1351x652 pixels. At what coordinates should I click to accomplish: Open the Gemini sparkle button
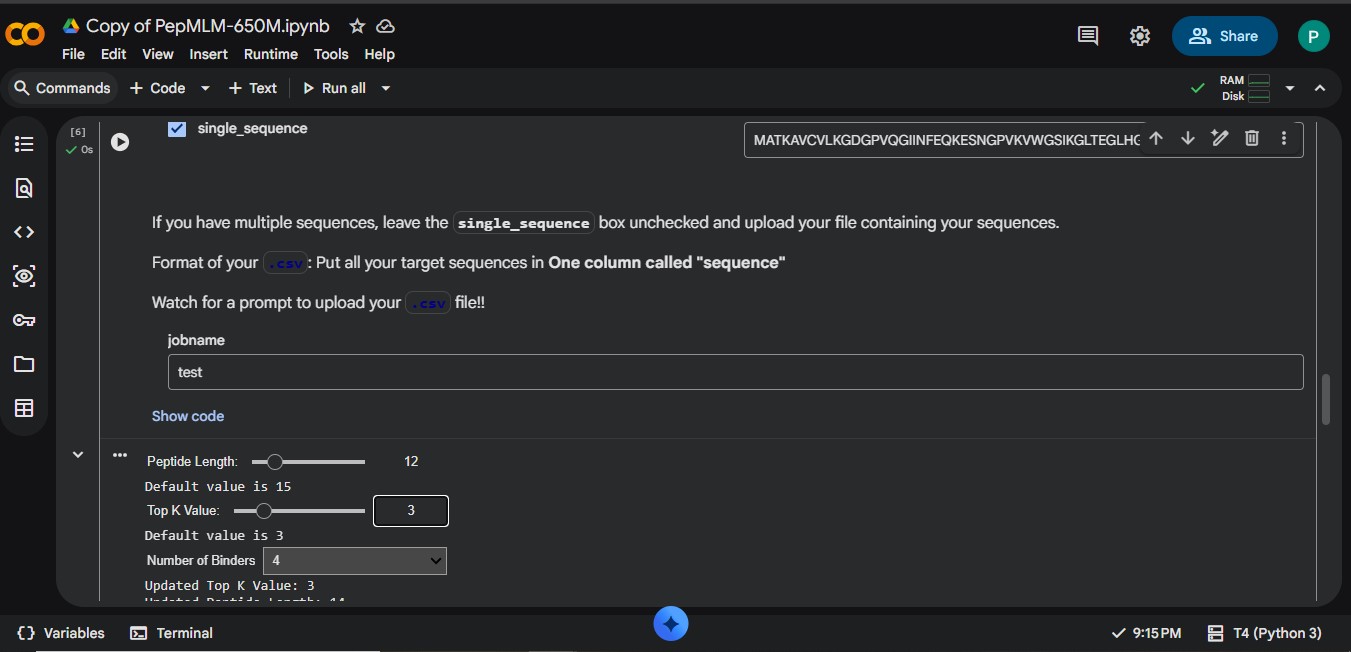(671, 624)
